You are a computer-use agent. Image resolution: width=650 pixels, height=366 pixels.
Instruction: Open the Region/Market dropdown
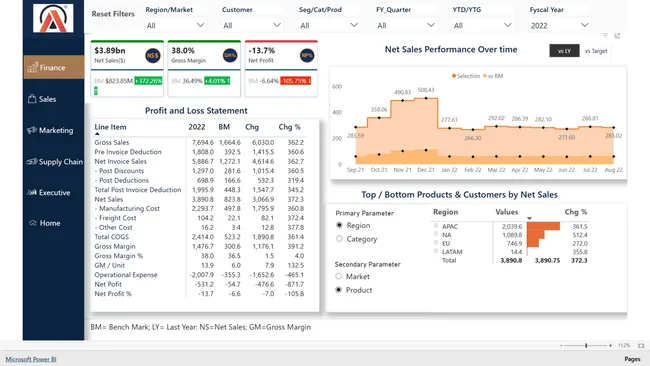click(175, 25)
